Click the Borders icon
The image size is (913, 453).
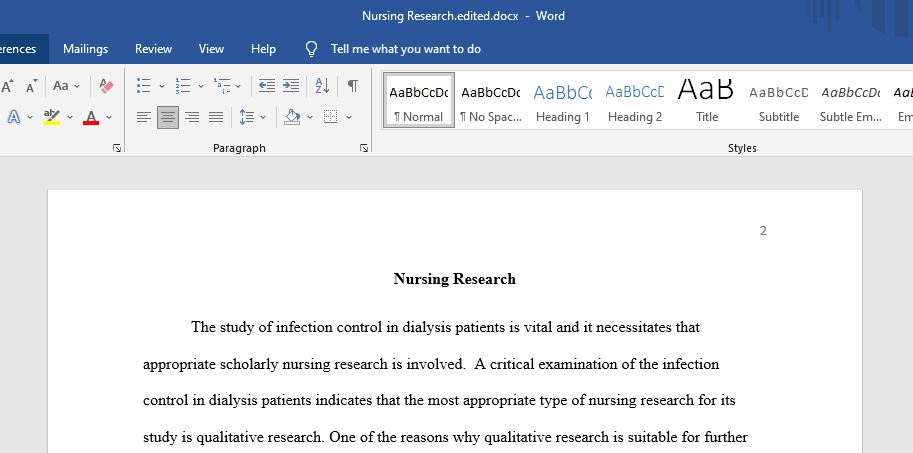[331, 117]
